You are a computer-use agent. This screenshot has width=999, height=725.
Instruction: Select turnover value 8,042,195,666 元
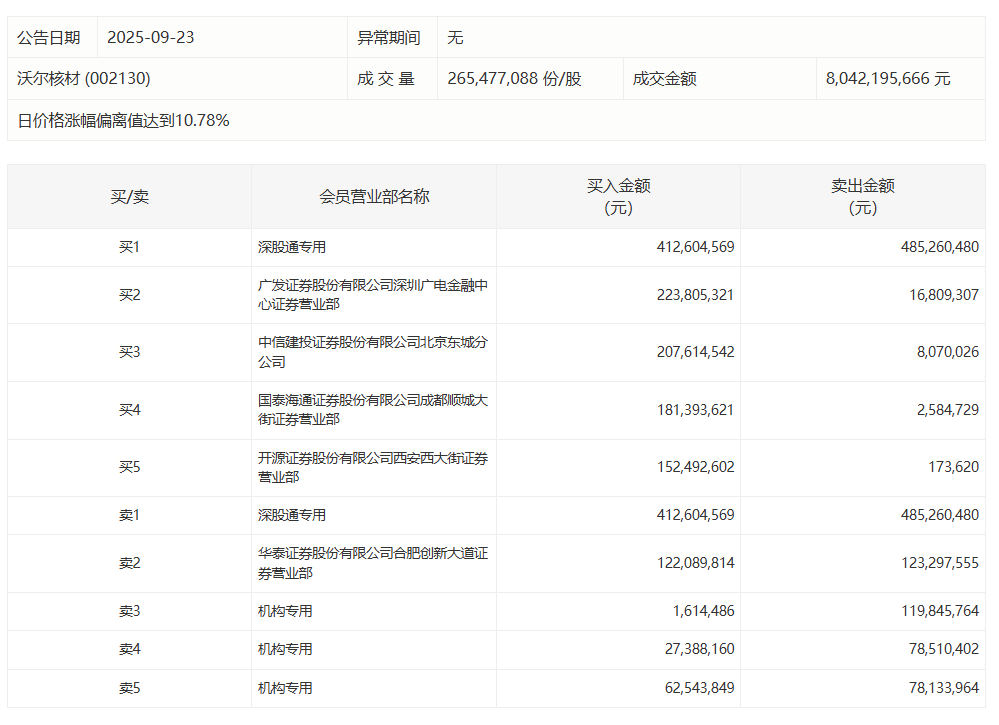click(x=888, y=78)
